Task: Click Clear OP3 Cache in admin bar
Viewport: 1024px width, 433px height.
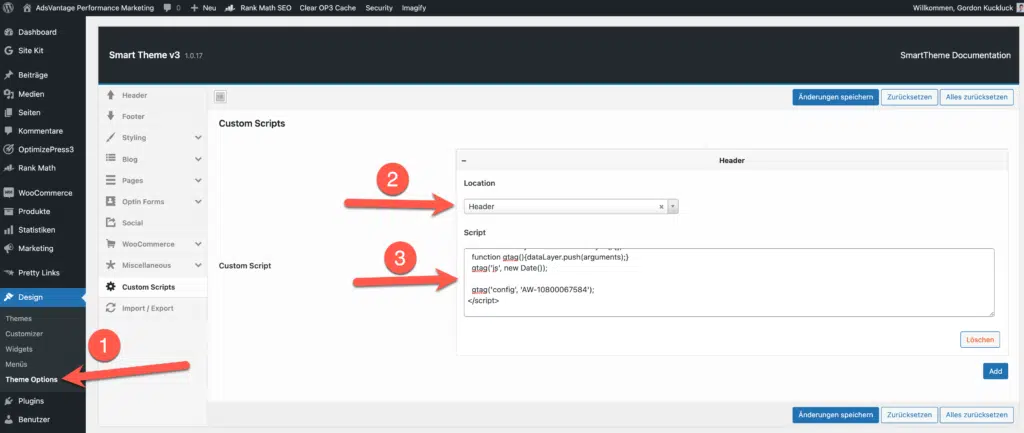Action: pyautogui.click(x=328, y=8)
